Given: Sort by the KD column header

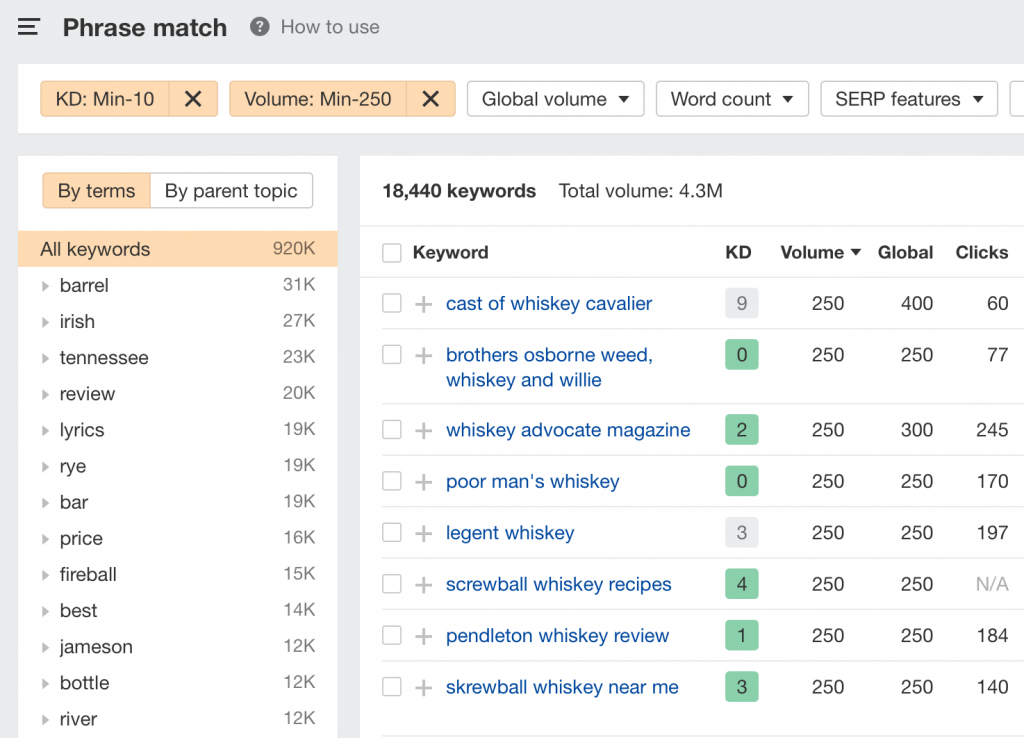Looking at the screenshot, I should [738, 253].
